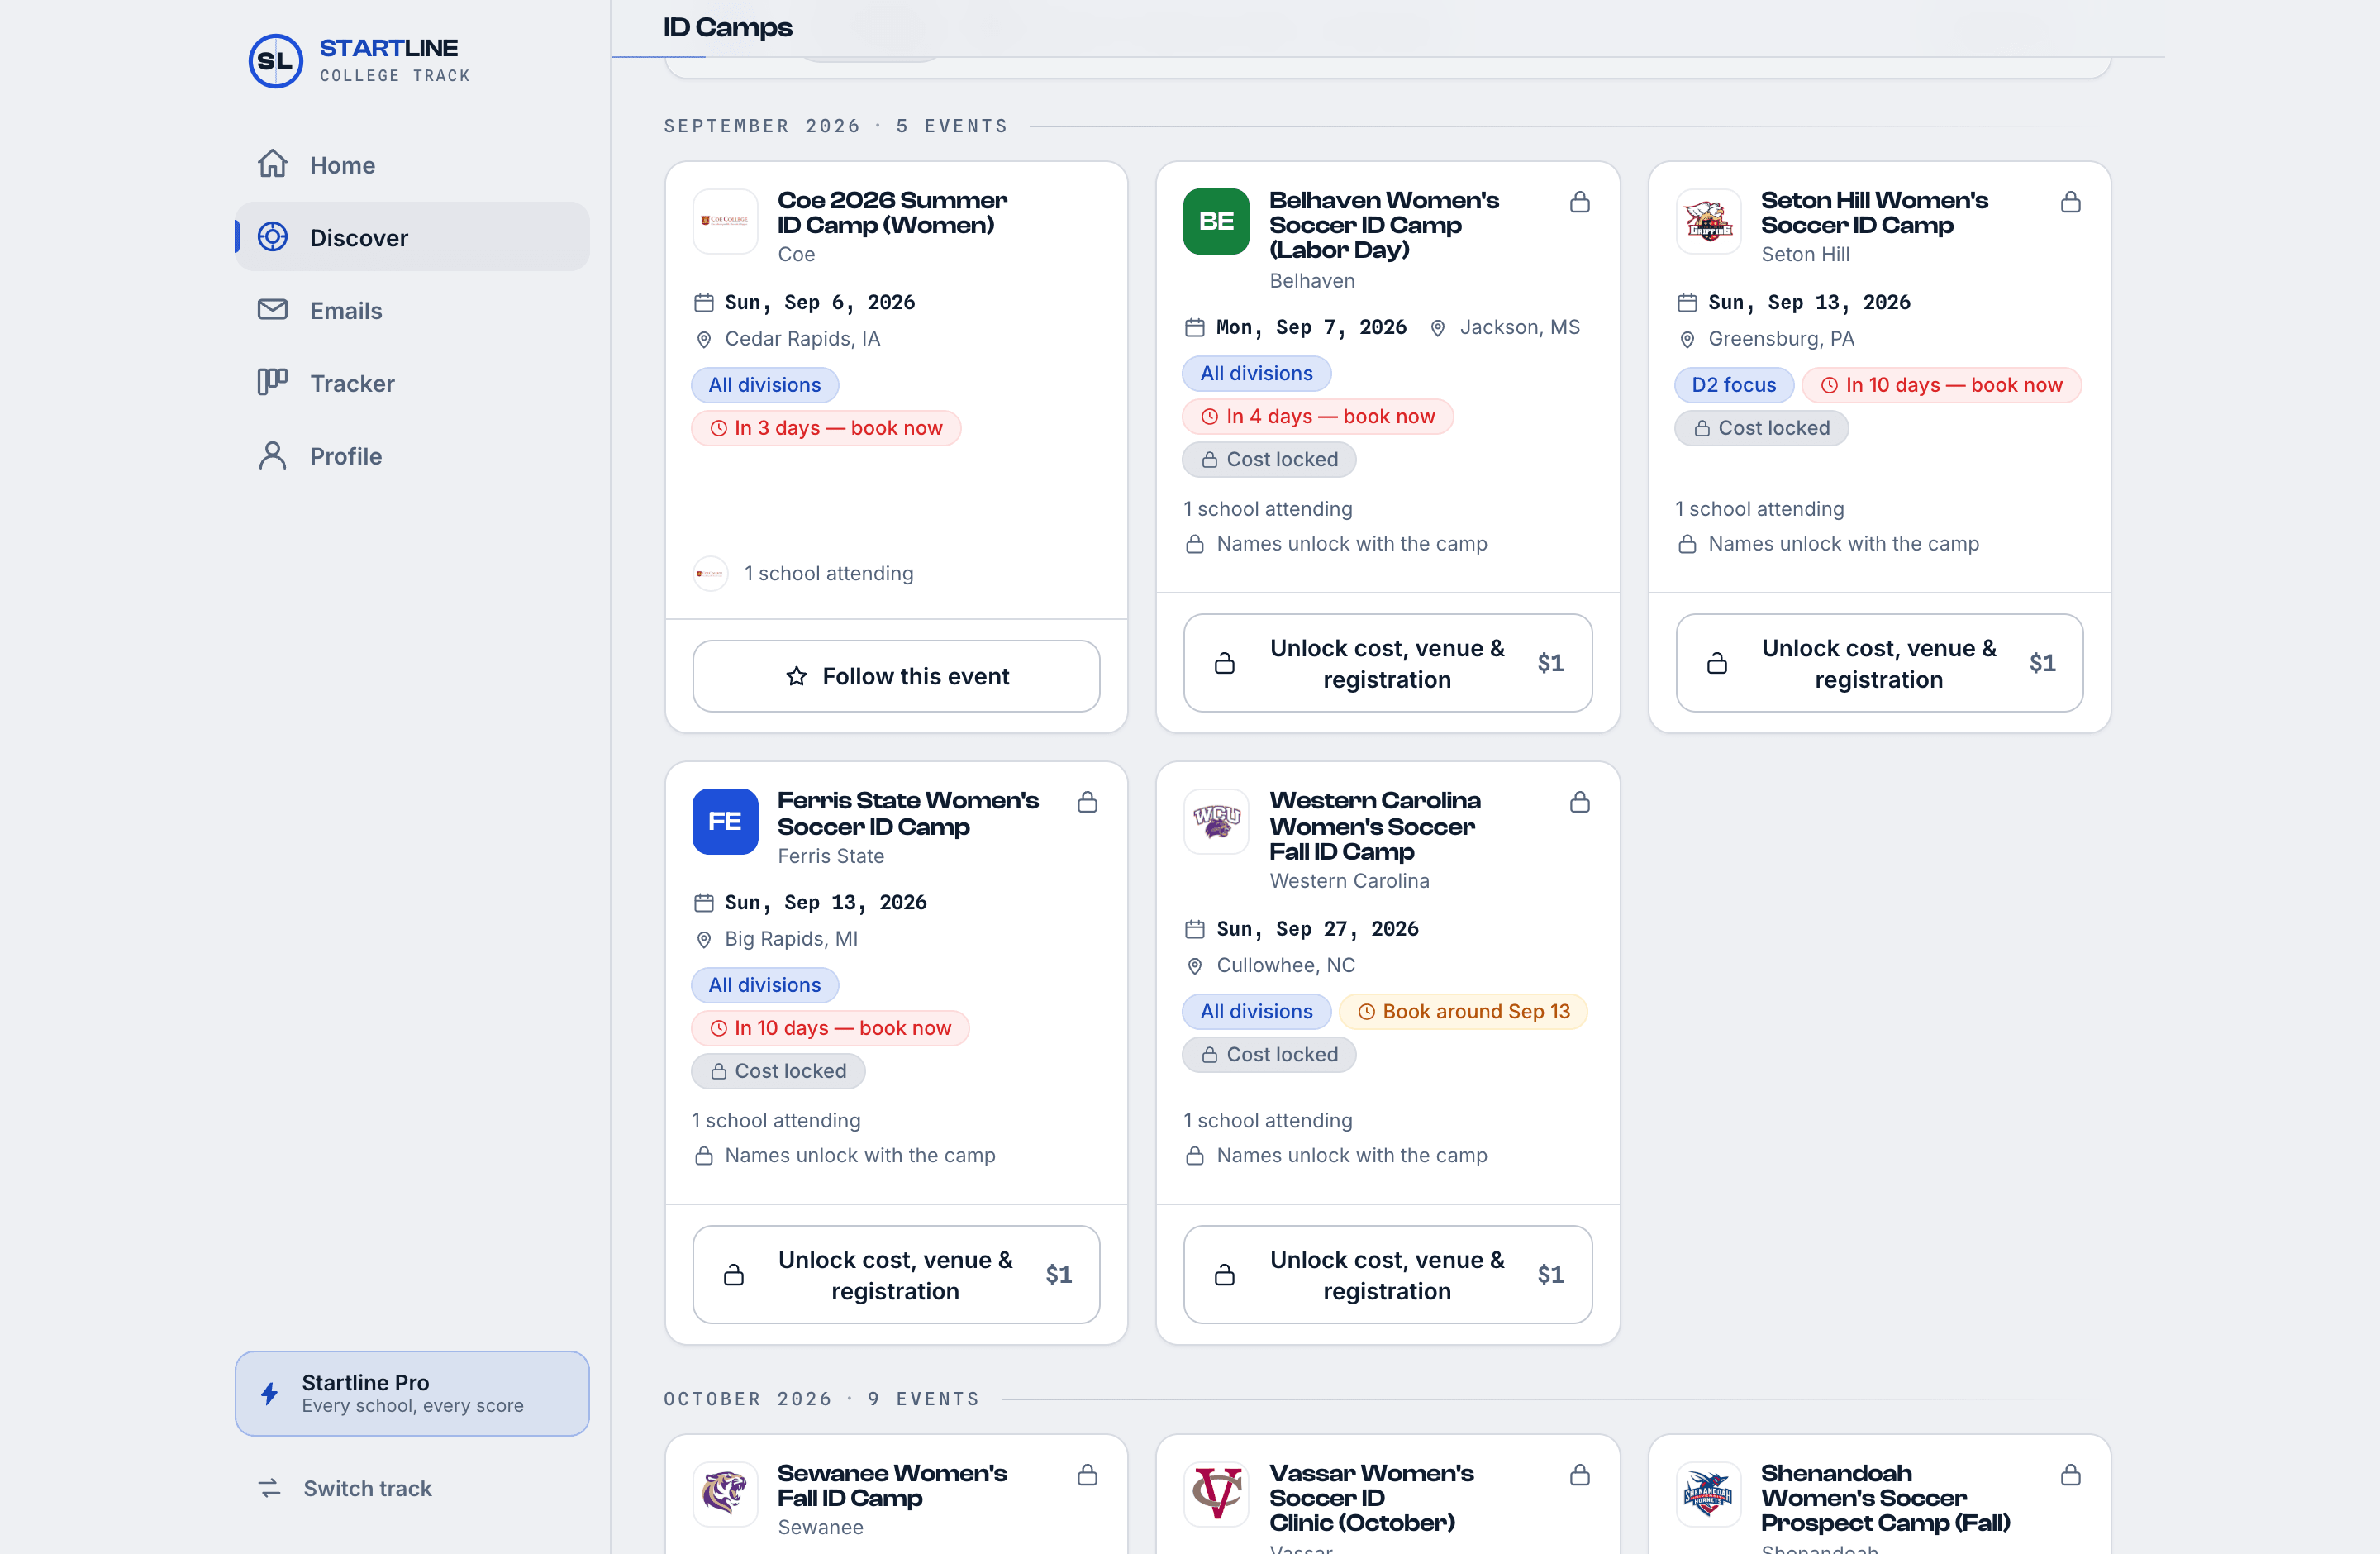Open the Profile section
The image size is (2380, 1554).
pos(412,456)
